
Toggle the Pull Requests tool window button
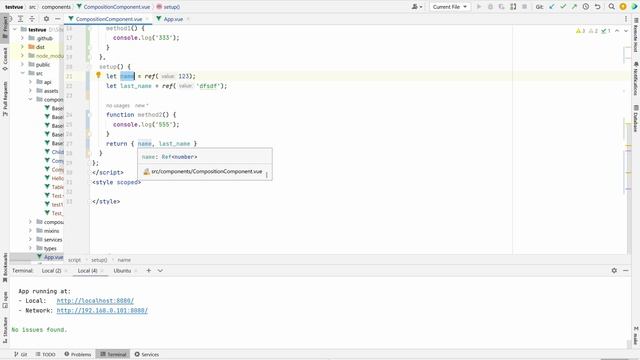[5, 99]
